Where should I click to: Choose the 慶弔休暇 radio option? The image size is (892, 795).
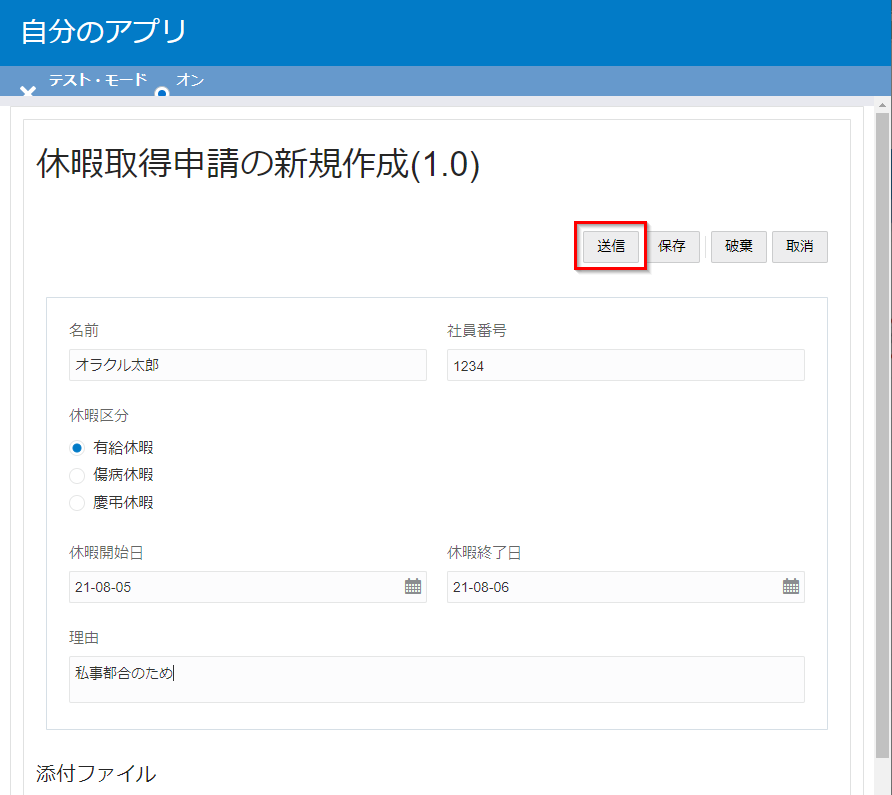(x=77, y=503)
